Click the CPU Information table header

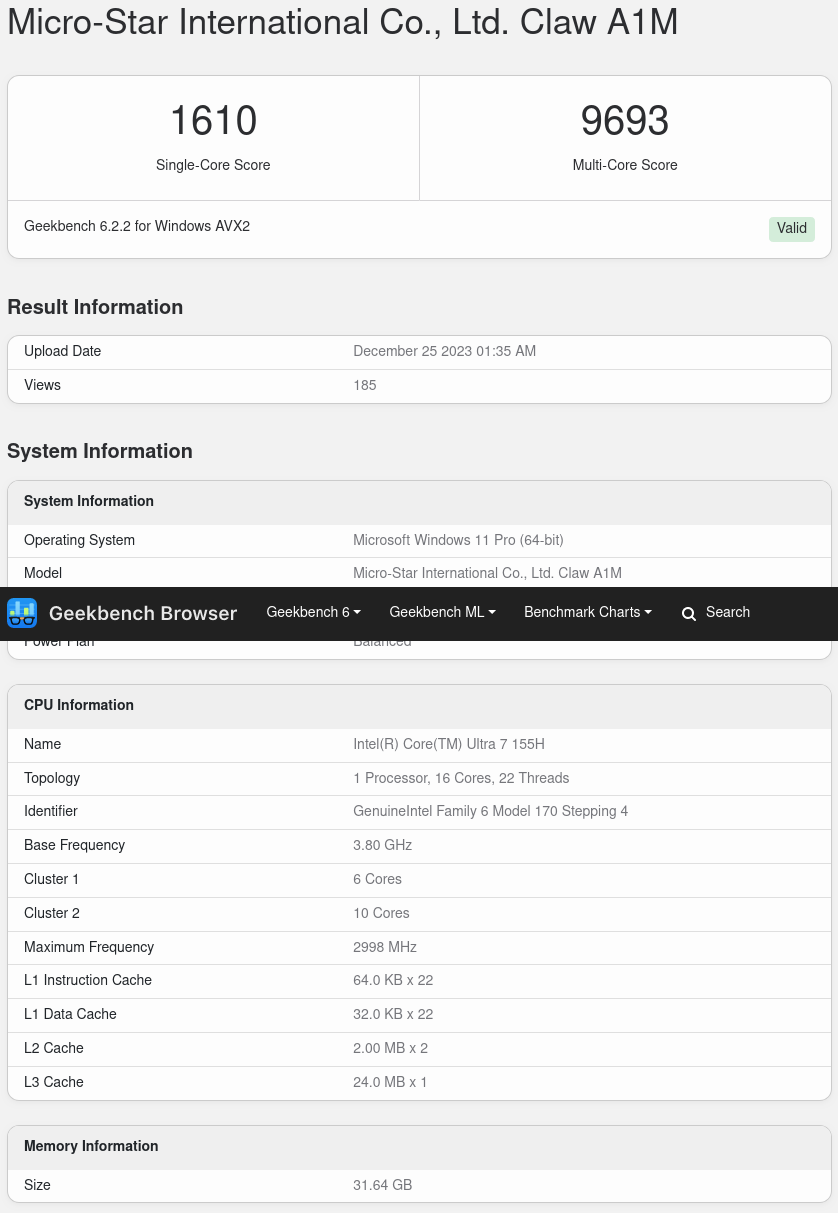(79, 705)
